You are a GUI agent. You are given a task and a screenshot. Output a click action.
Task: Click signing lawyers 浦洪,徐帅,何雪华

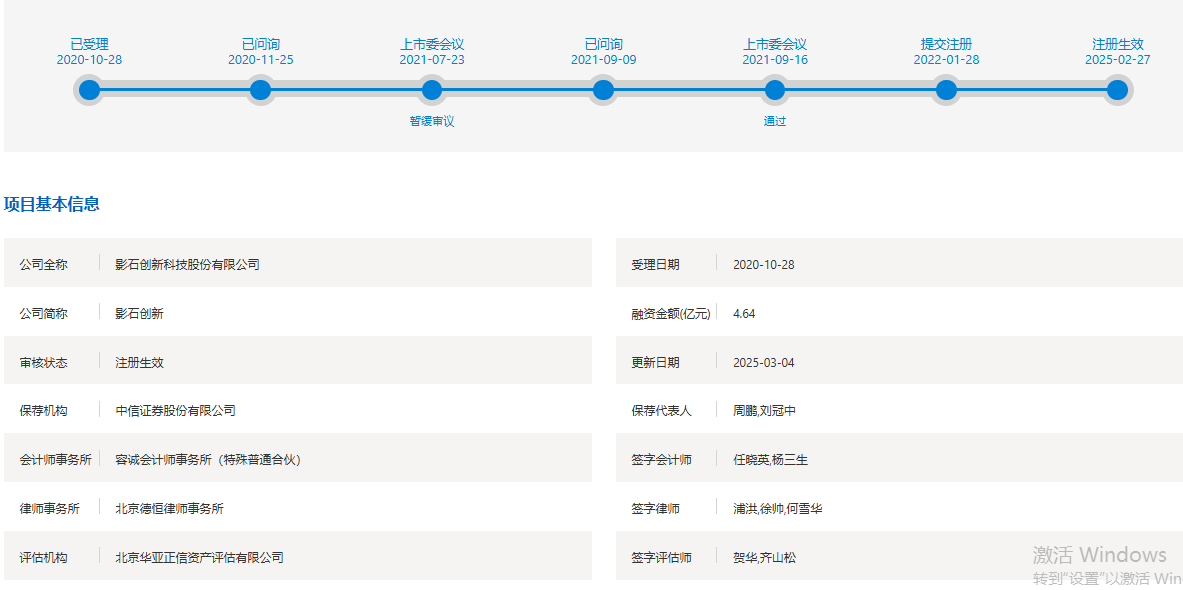pos(777,509)
